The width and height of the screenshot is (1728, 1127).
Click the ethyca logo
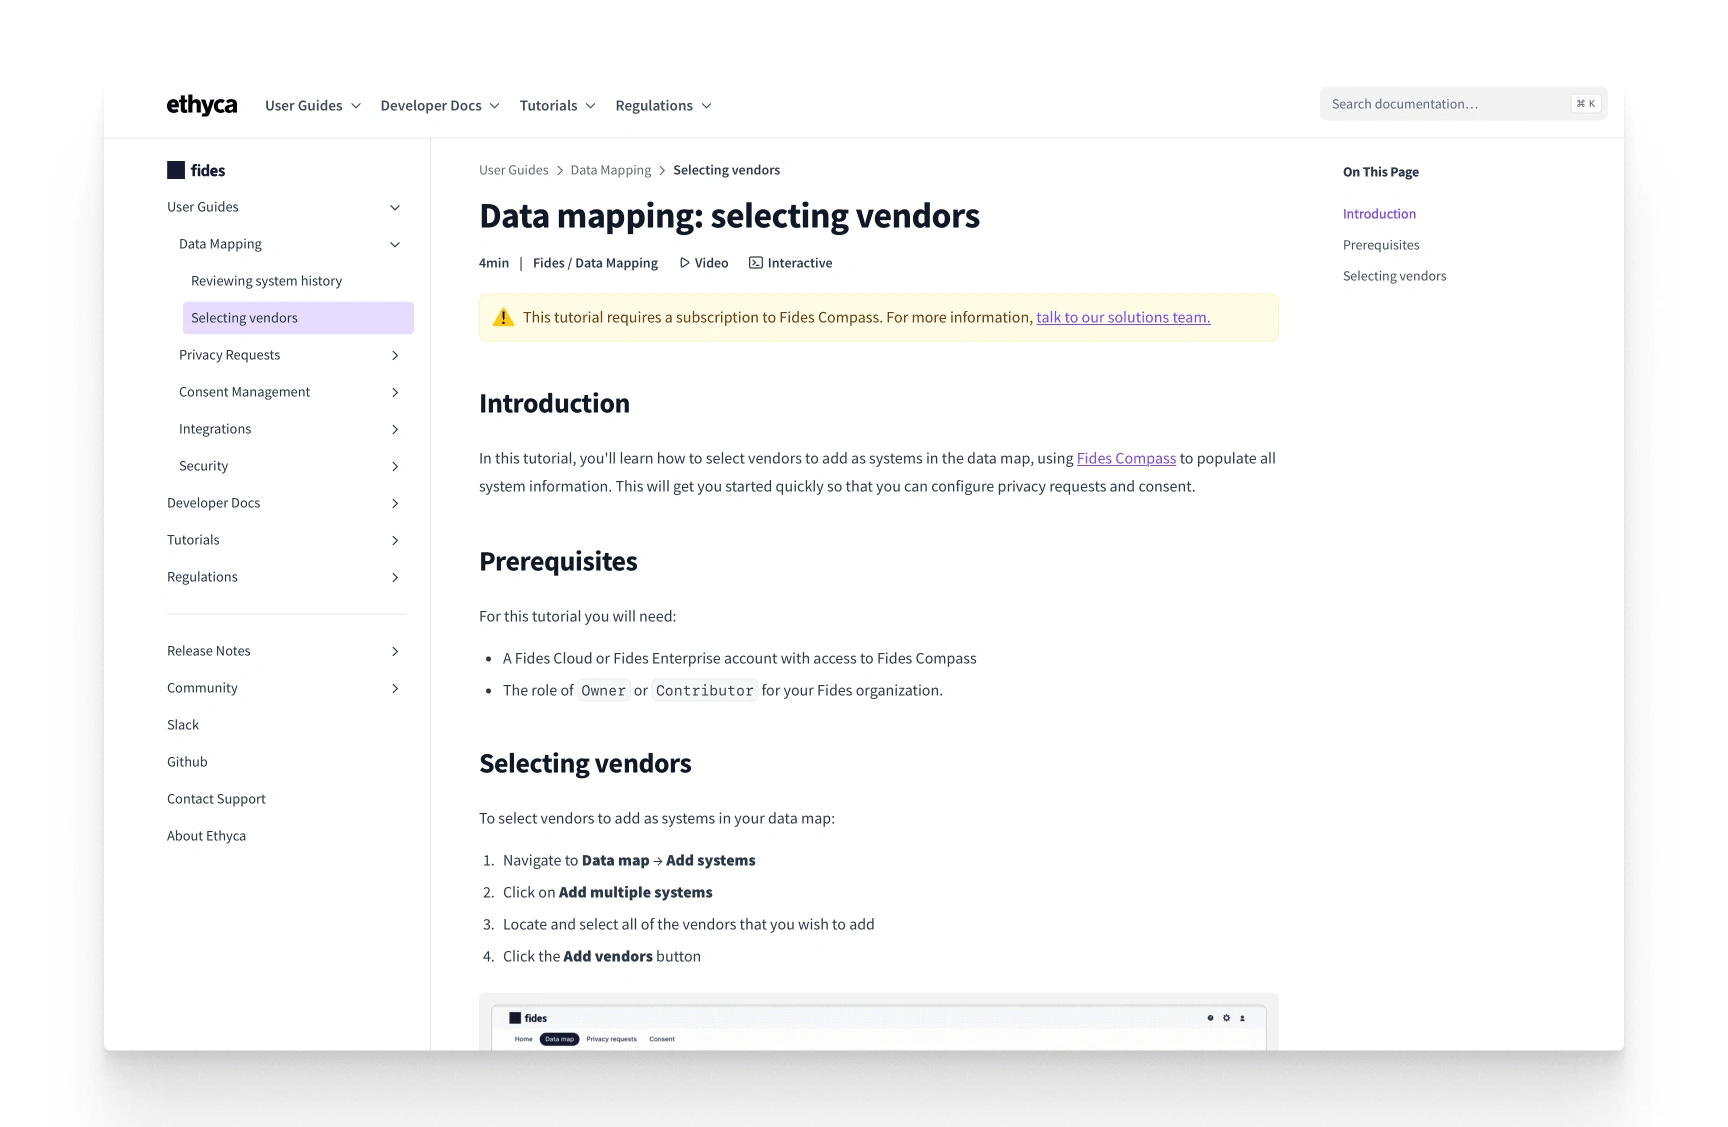pyautogui.click(x=201, y=105)
